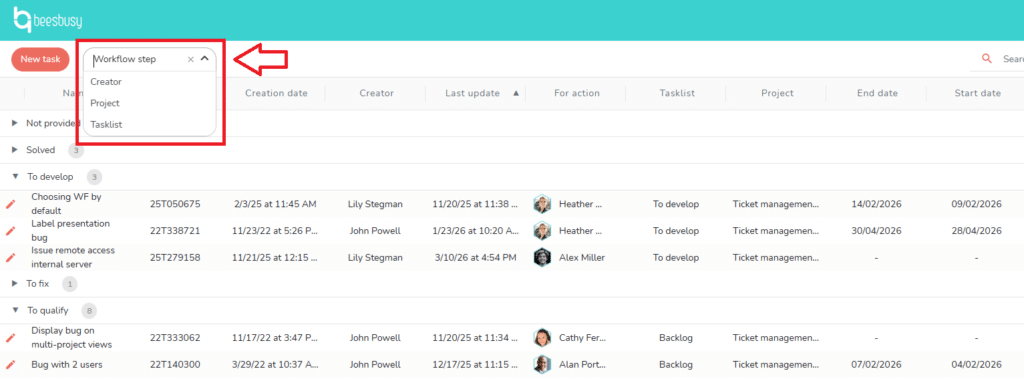Click the Creation date column header
1024x379 pixels.
tap(276, 93)
